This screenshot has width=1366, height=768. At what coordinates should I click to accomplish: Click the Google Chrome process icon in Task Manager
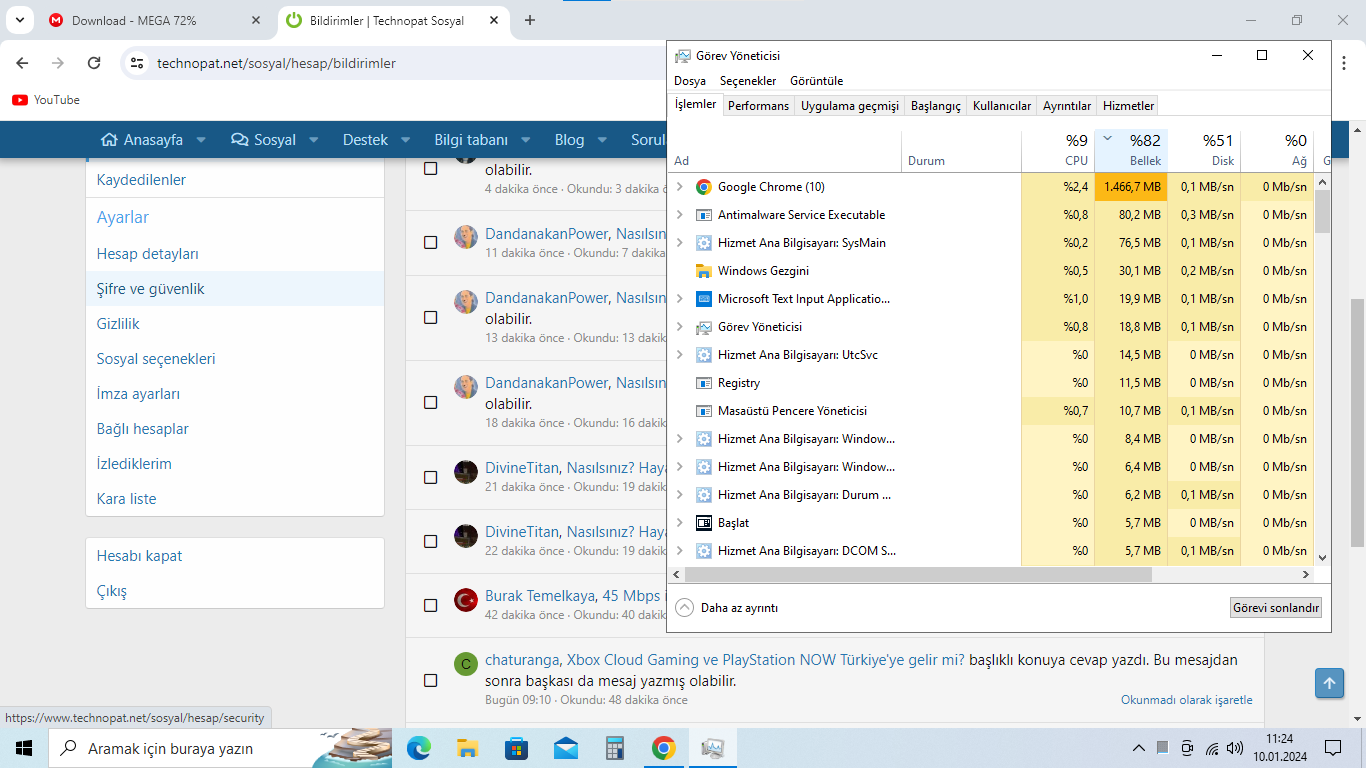[703, 187]
